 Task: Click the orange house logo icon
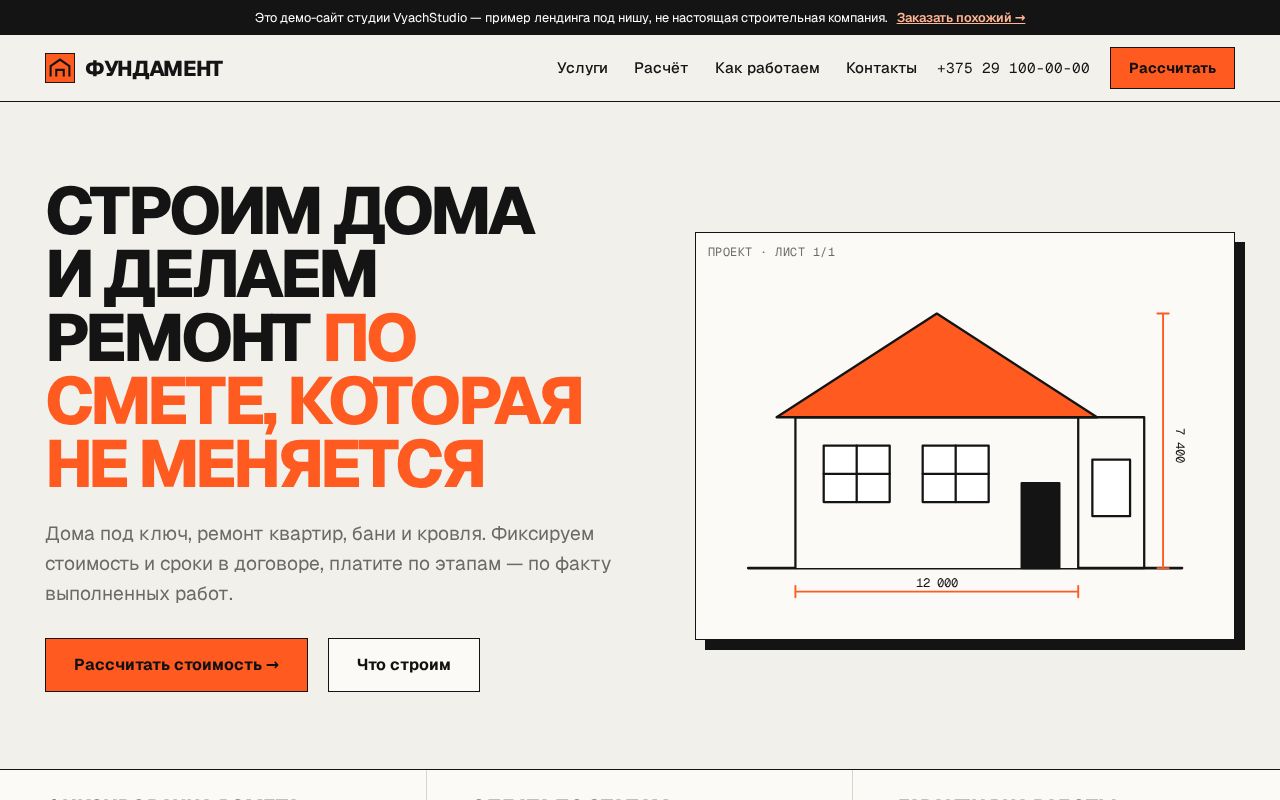(x=60, y=68)
